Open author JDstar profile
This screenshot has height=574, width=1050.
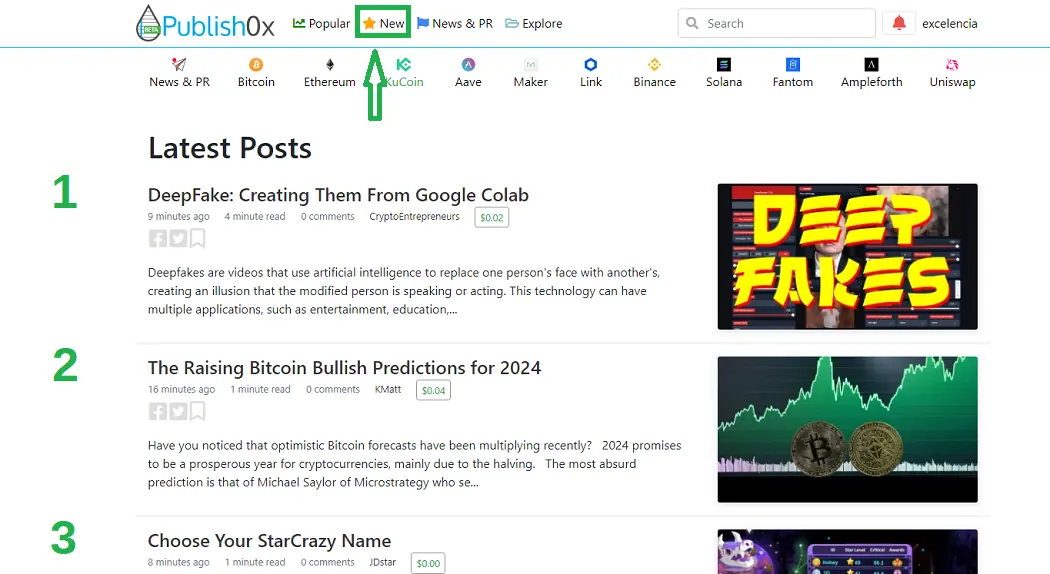pyautogui.click(x=382, y=562)
